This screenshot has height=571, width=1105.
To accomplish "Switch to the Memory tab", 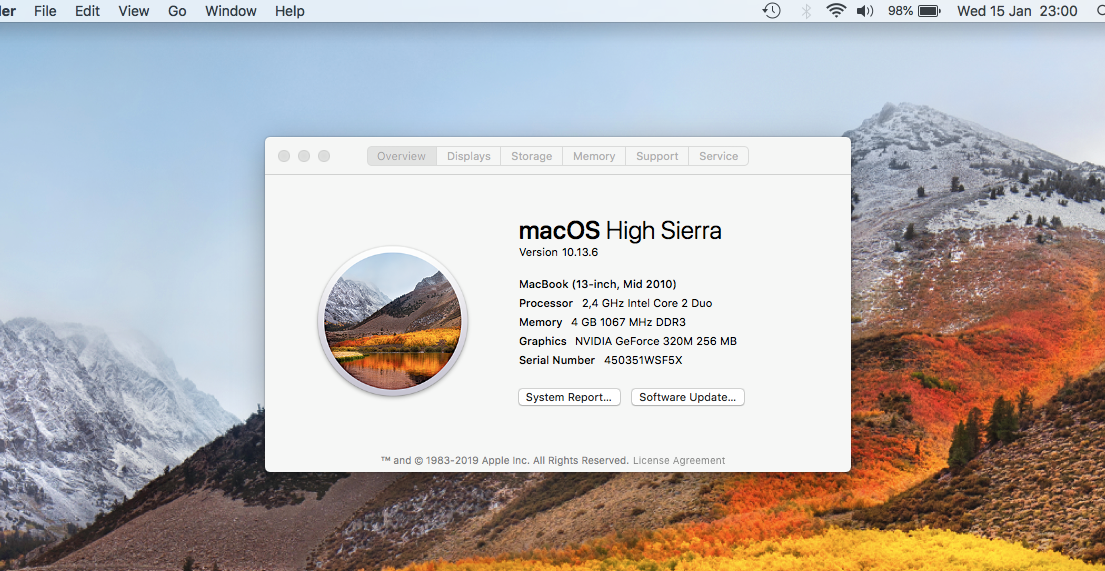I will [x=594, y=156].
